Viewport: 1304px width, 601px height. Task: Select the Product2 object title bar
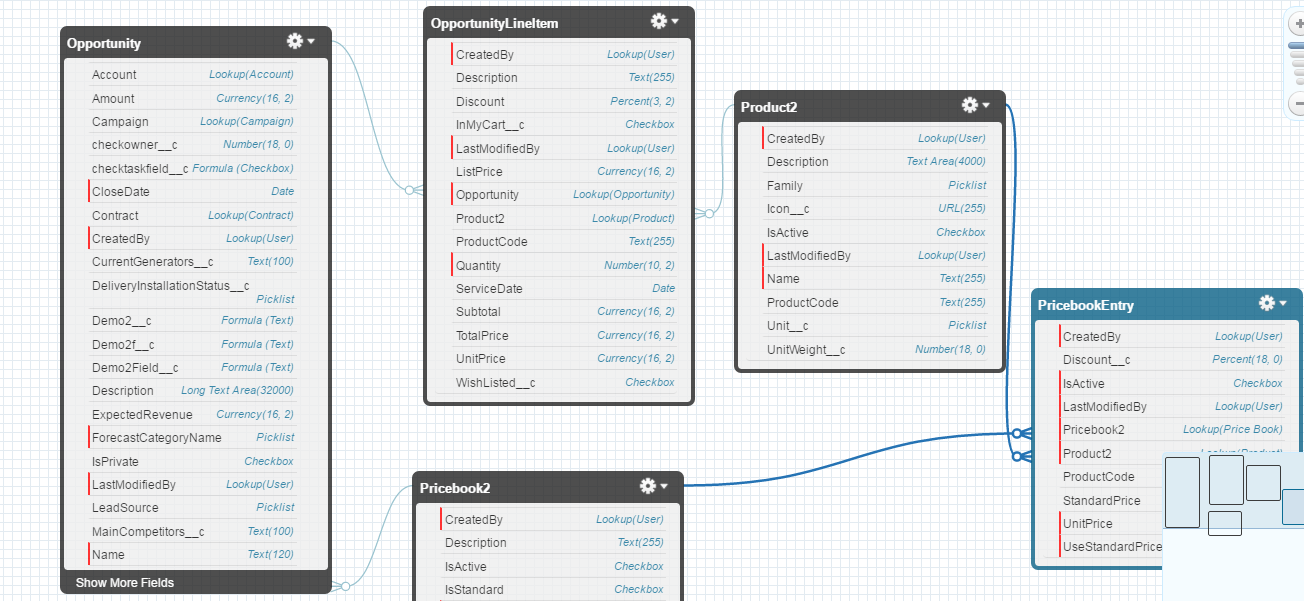point(870,106)
